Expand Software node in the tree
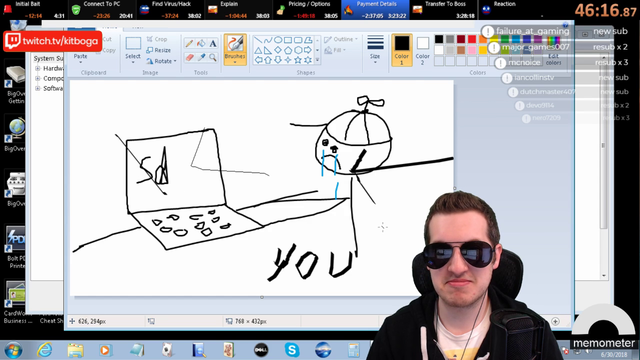640x360 pixels. (x=38, y=88)
